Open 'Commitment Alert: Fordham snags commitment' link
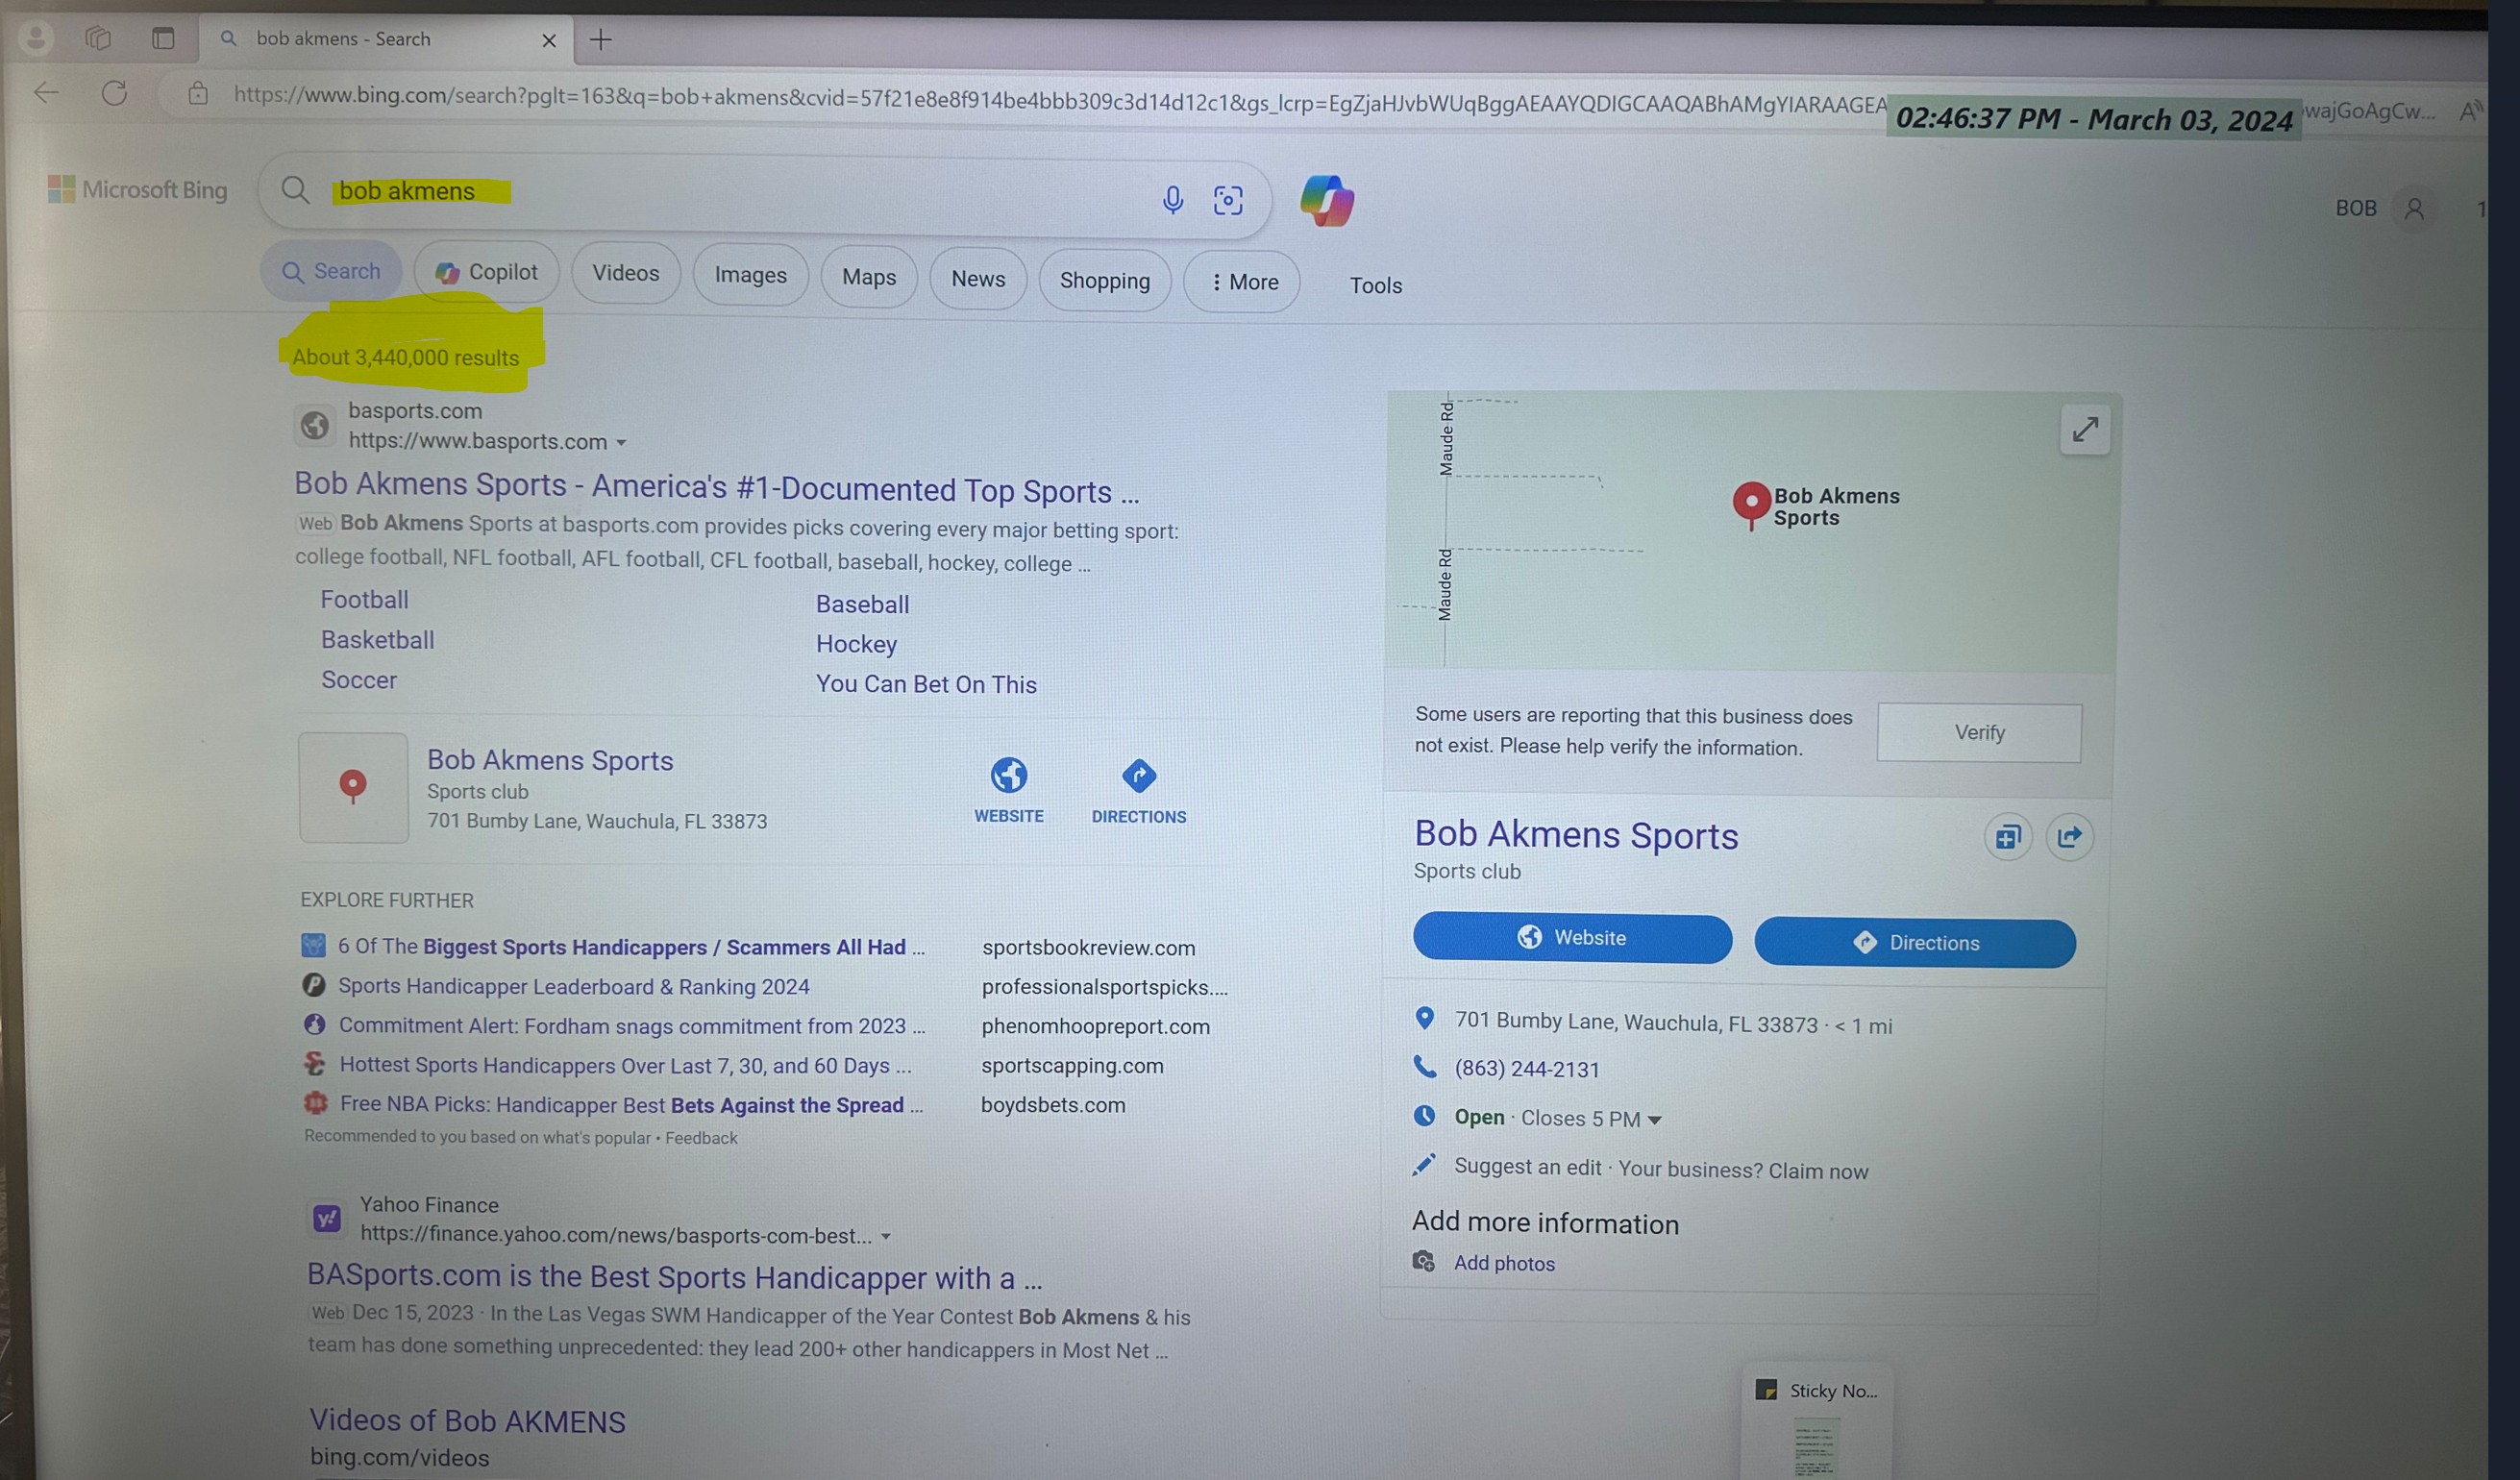 632,1026
